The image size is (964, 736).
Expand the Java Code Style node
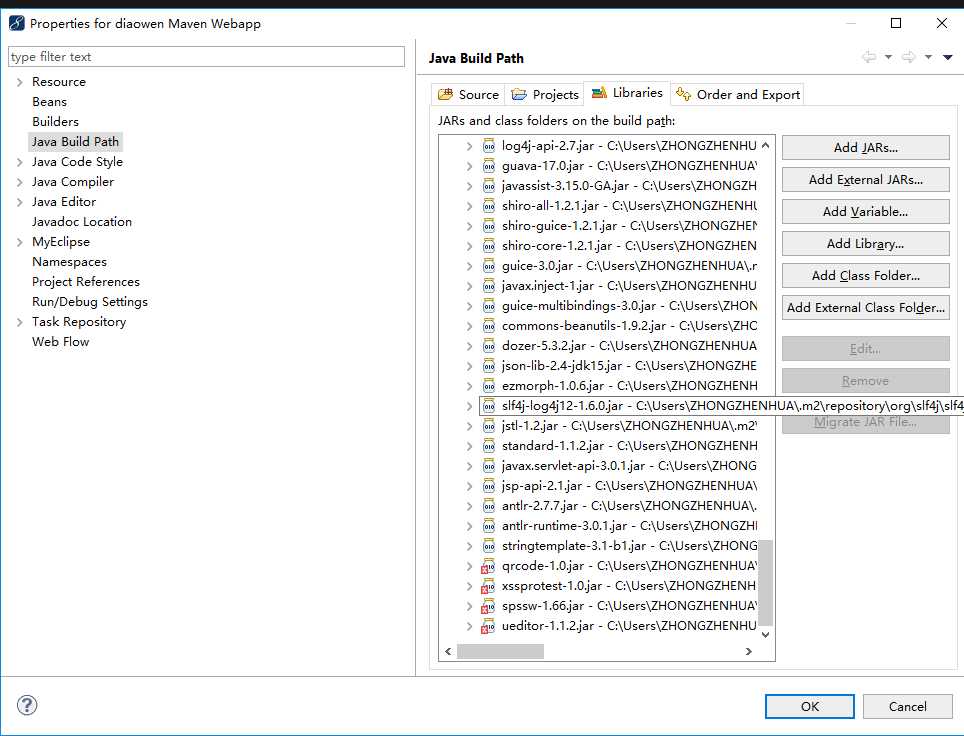pos(20,162)
